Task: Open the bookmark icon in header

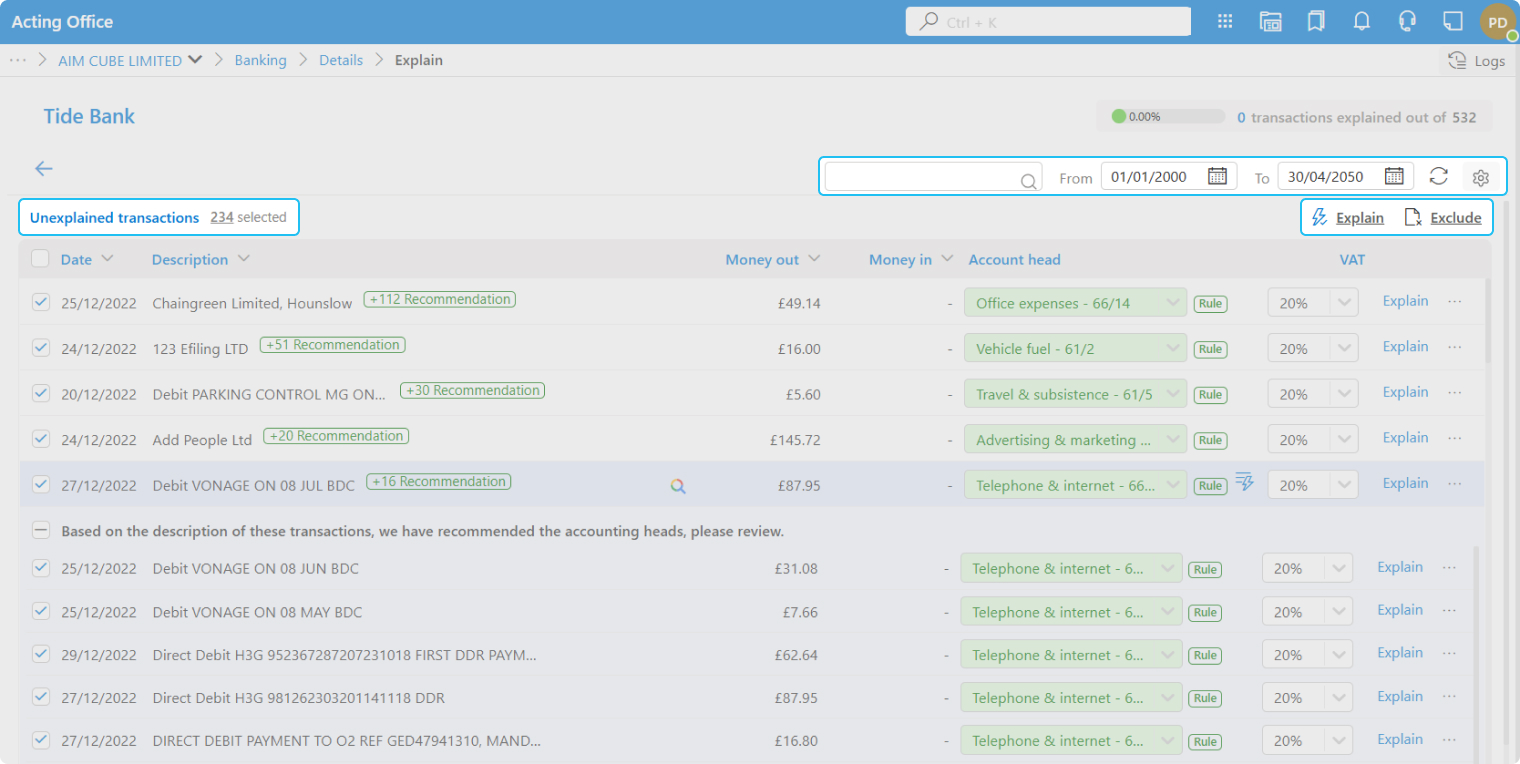Action: 1316,22
